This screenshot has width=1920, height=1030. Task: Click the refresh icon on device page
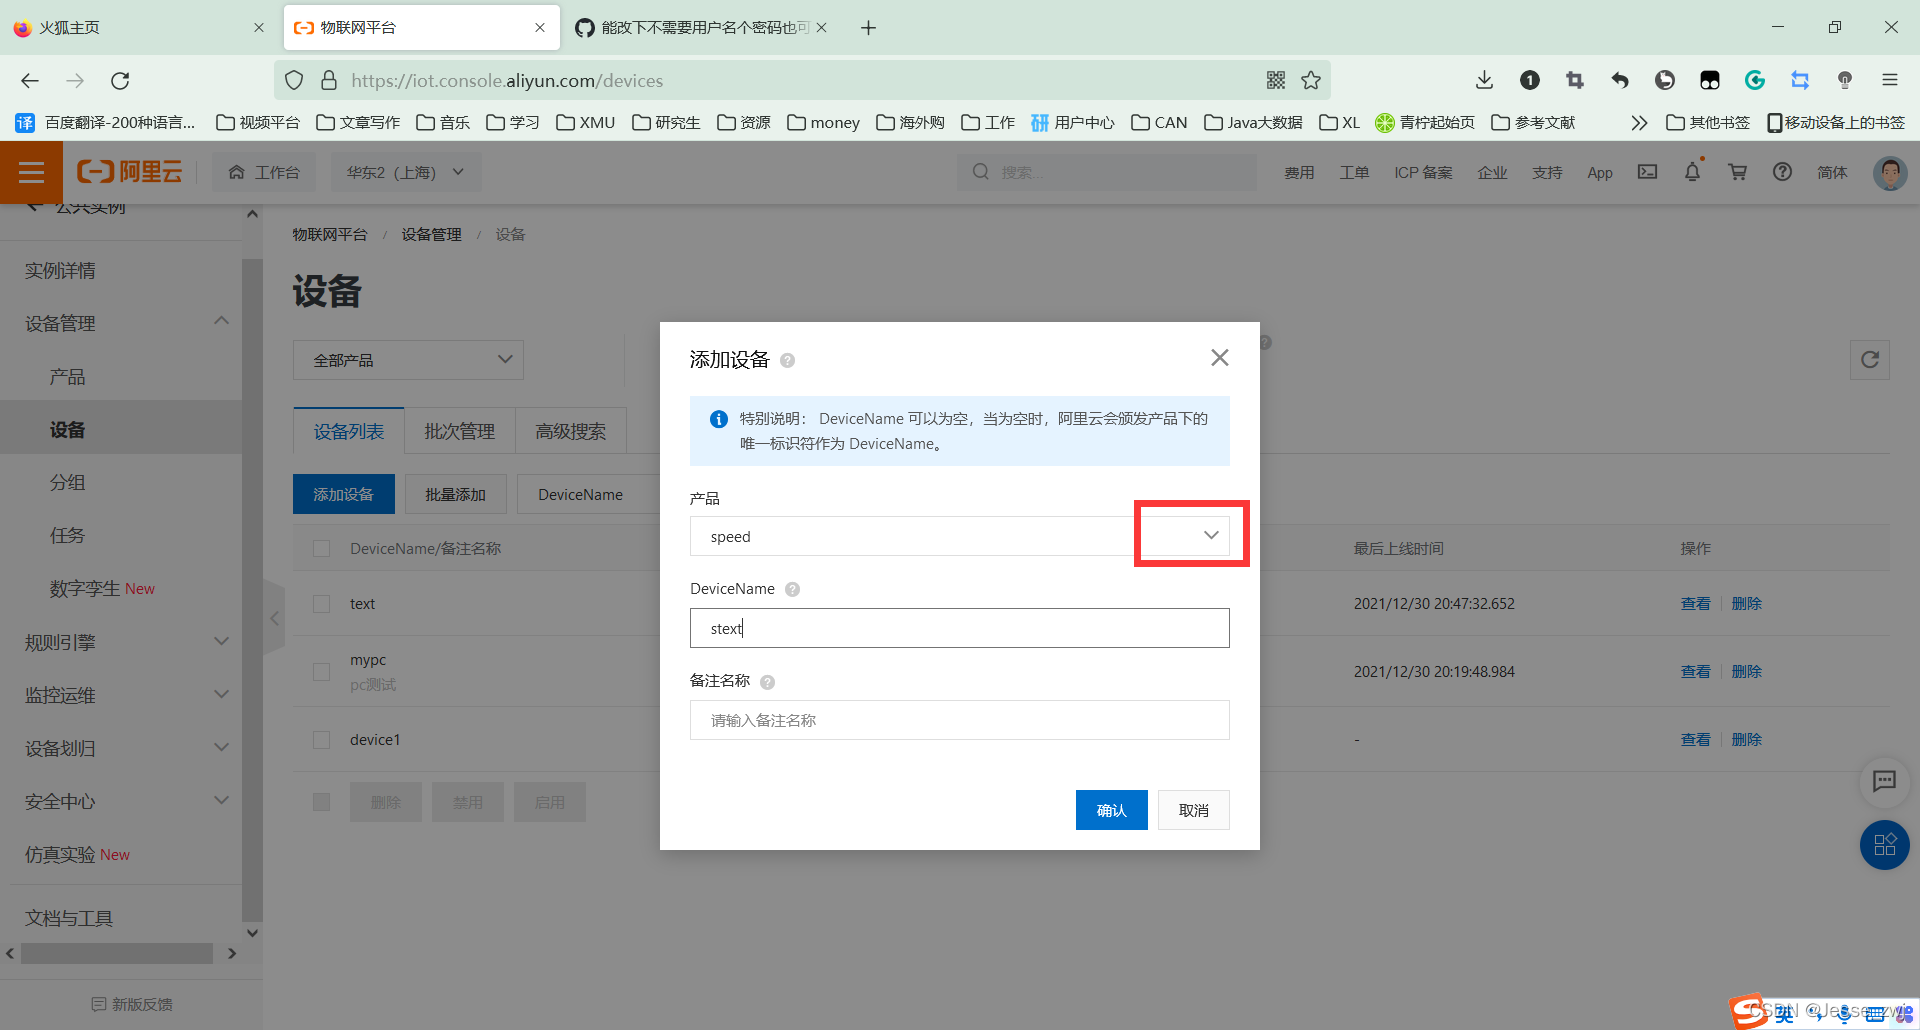(1869, 360)
